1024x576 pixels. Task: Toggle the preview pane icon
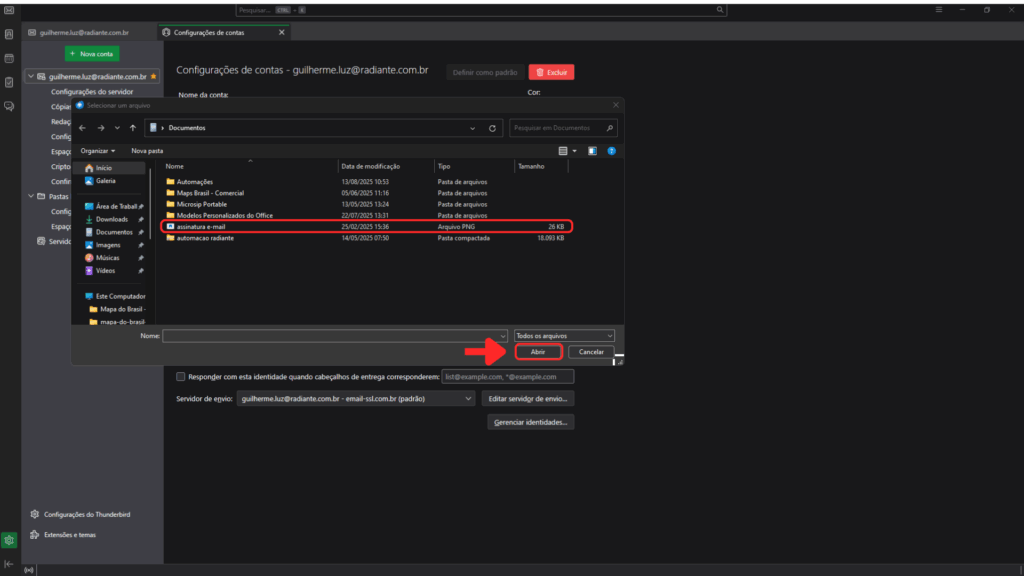592,151
